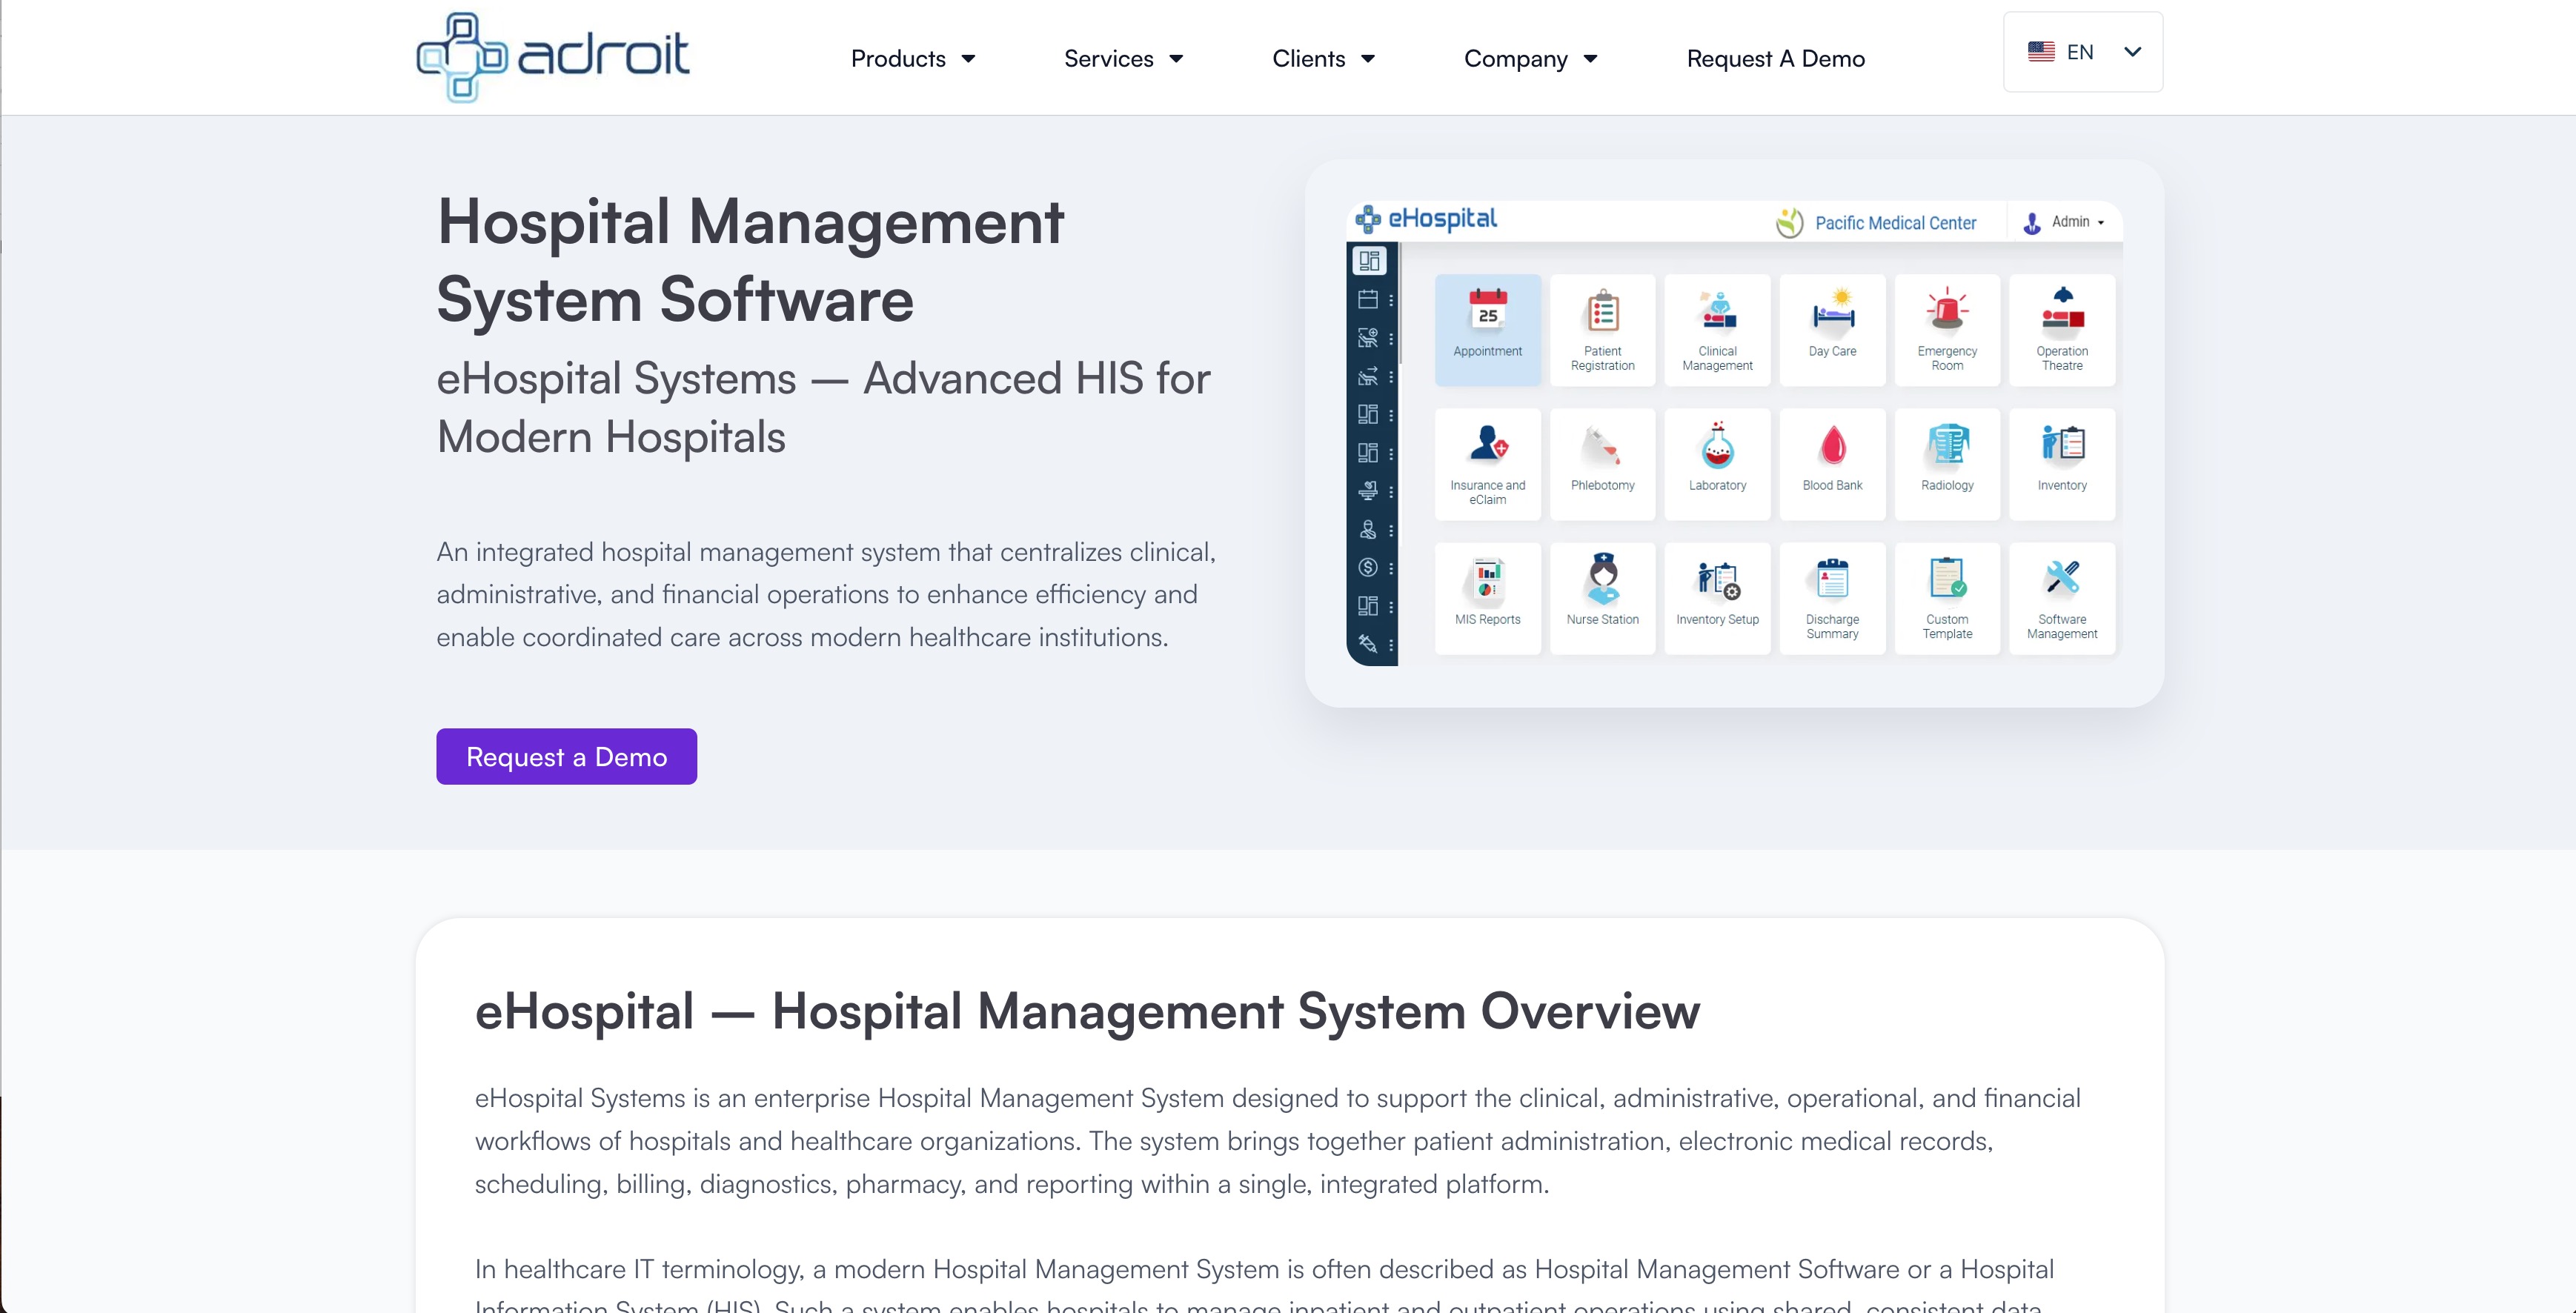Open the Inventory module icon

pyautogui.click(x=2062, y=464)
